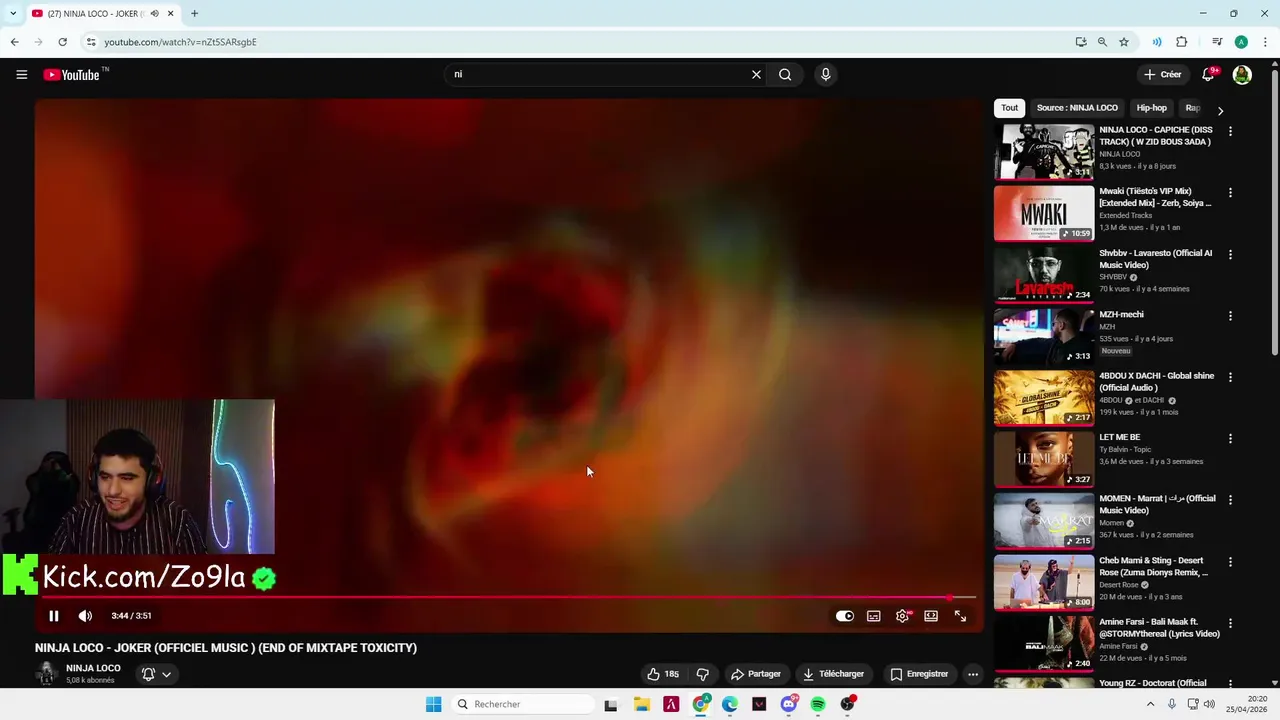Open Chrome zoom magnifier icon
This screenshot has width=1280, height=720.
click(1102, 42)
